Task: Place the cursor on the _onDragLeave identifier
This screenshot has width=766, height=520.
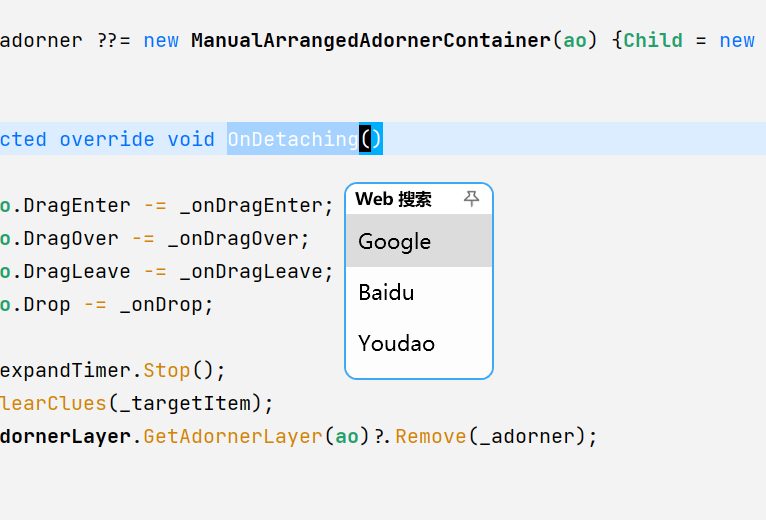Action: tap(252, 271)
